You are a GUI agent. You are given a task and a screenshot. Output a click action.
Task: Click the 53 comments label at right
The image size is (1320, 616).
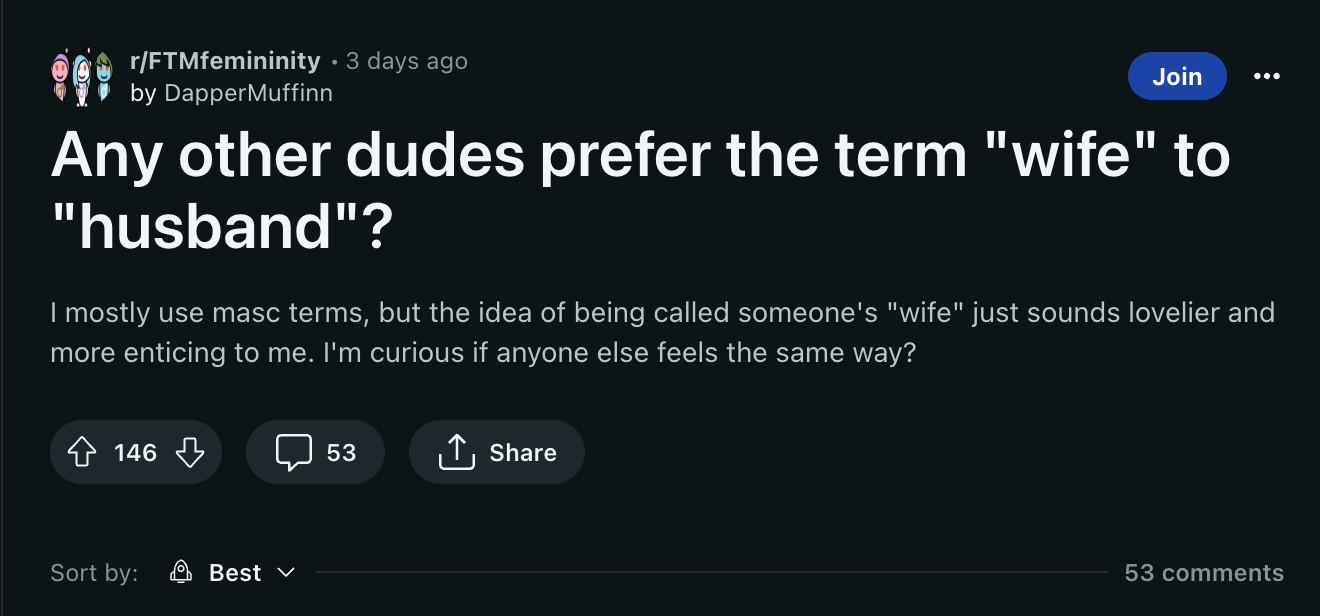pos(1204,573)
